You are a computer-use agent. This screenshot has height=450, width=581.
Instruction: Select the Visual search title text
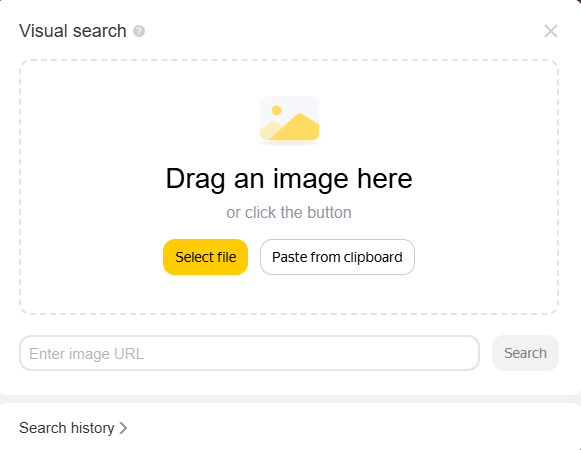[x=73, y=31]
